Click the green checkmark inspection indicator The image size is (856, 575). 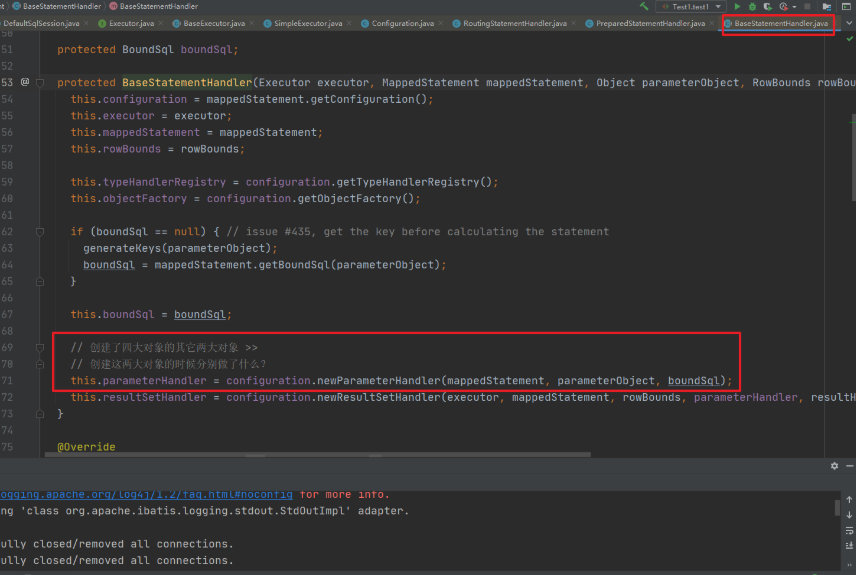(849, 39)
